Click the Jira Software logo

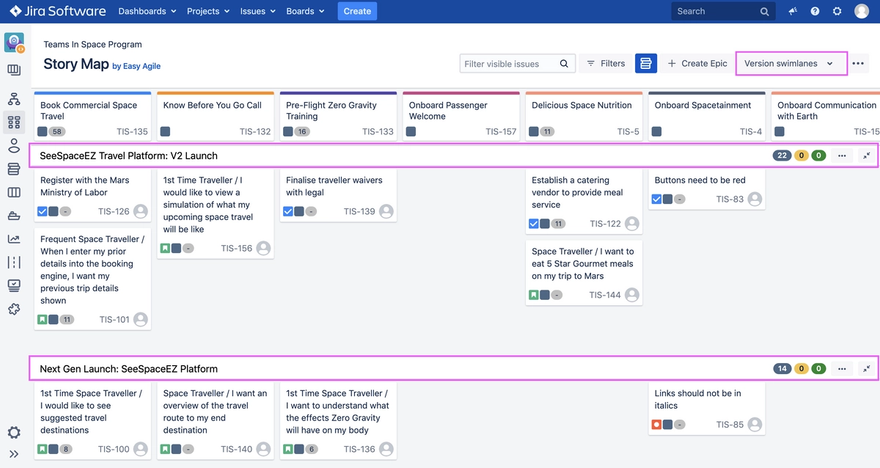58,11
